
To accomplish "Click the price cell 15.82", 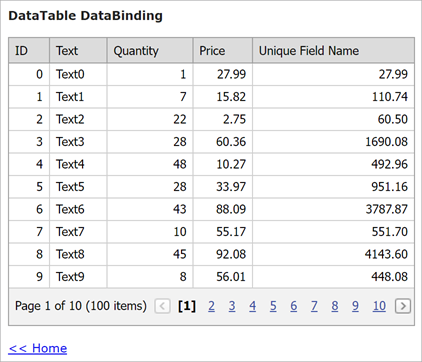I will pyautogui.click(x=223, y=97).
